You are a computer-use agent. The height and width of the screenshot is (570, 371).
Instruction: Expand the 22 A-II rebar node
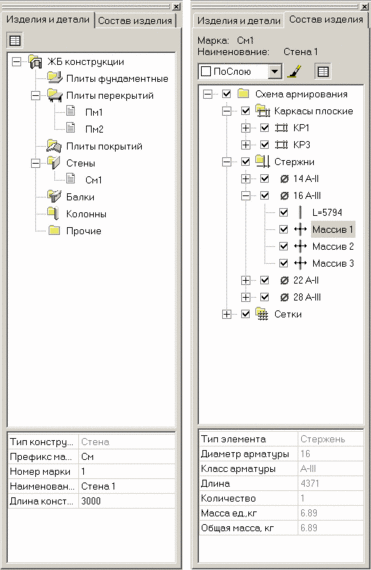[246, 280]
